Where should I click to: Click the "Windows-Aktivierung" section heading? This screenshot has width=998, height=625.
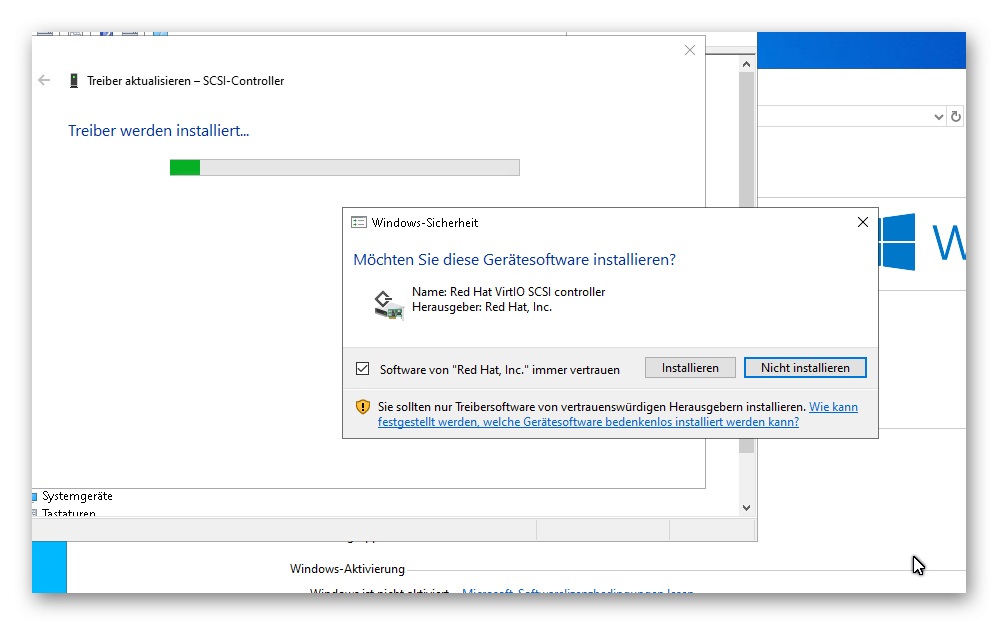click(348, 569)
